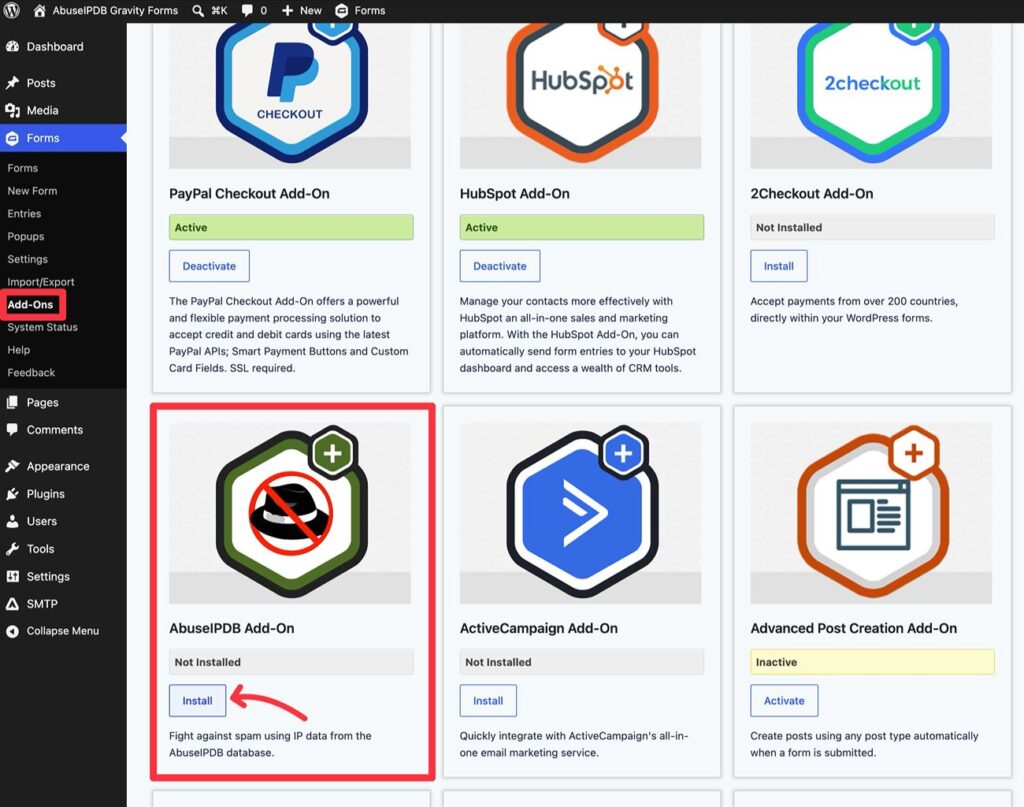Click the 'Fight against spam' AbuseIPDB description
This screenshot has height=807, width=1024.
point(270,744)
